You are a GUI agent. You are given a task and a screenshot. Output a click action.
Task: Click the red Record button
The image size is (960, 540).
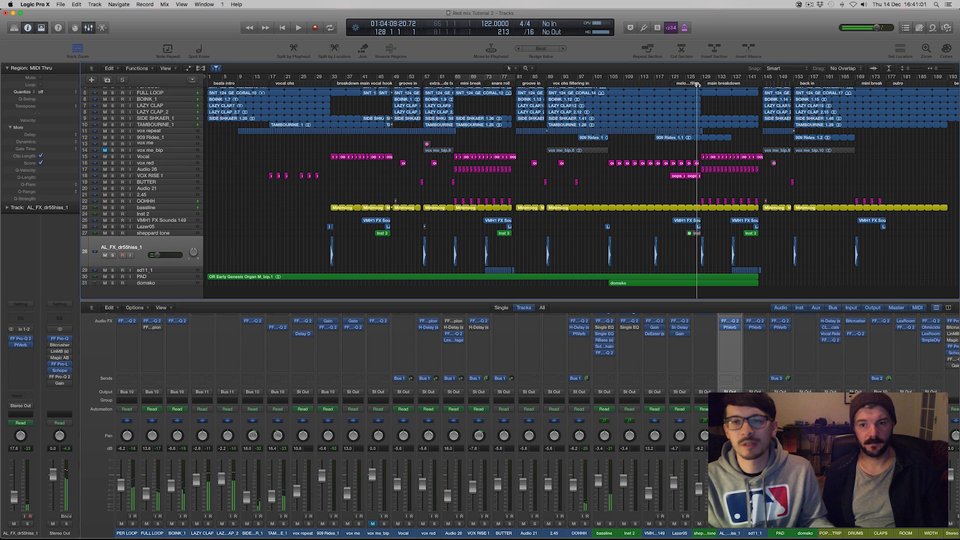tap(315, 28)
